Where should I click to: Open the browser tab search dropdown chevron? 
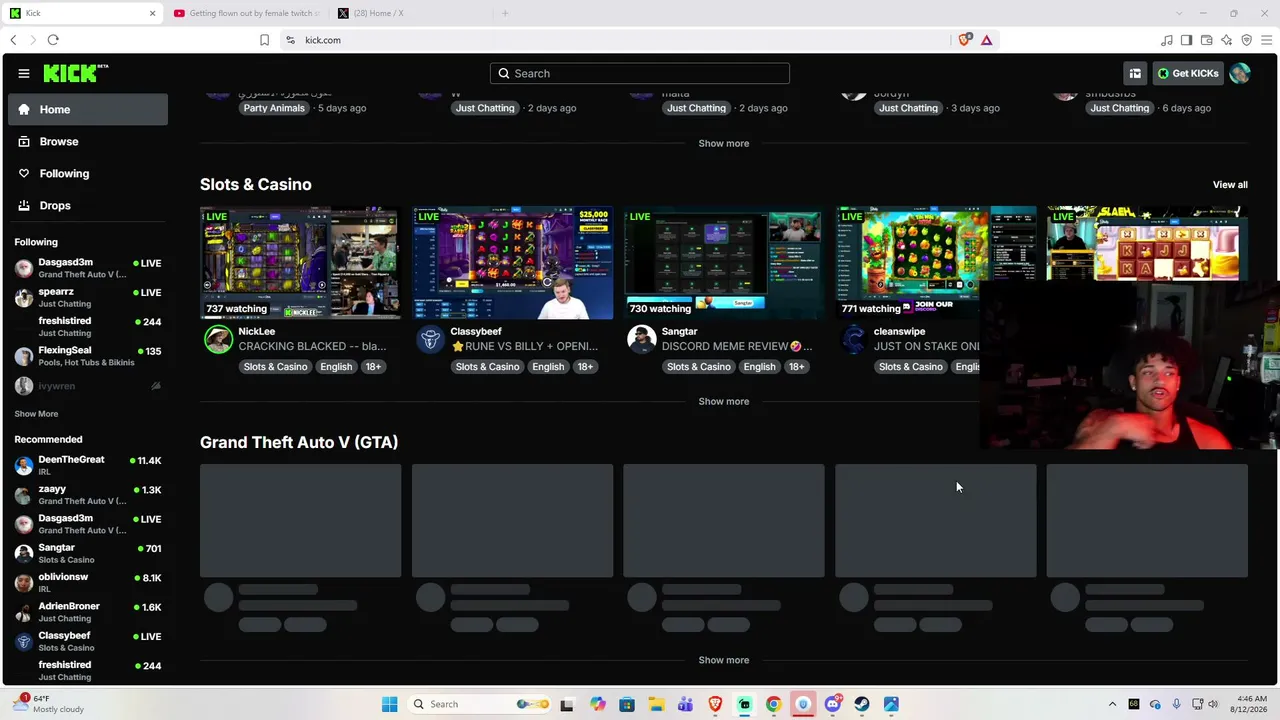coord(1178,13)
